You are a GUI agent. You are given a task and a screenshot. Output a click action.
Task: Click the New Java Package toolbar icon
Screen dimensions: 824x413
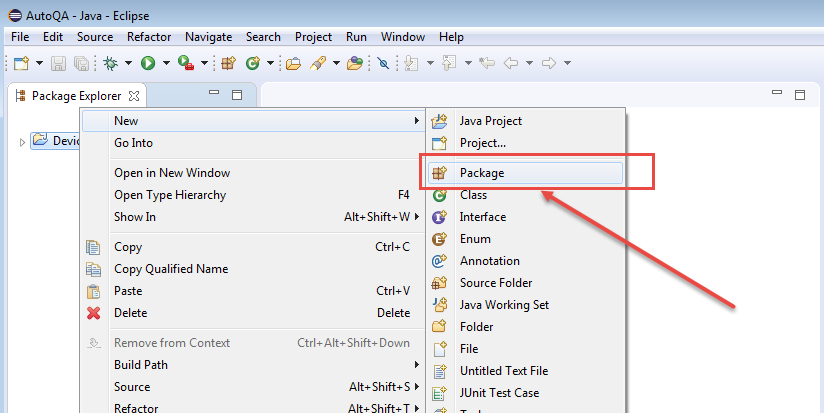(229, 63)
